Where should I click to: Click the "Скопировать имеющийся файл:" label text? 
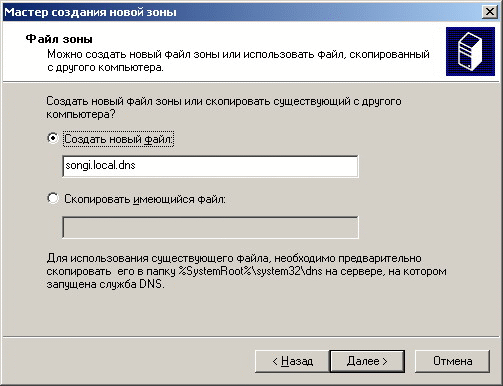(x=145, y=199)
